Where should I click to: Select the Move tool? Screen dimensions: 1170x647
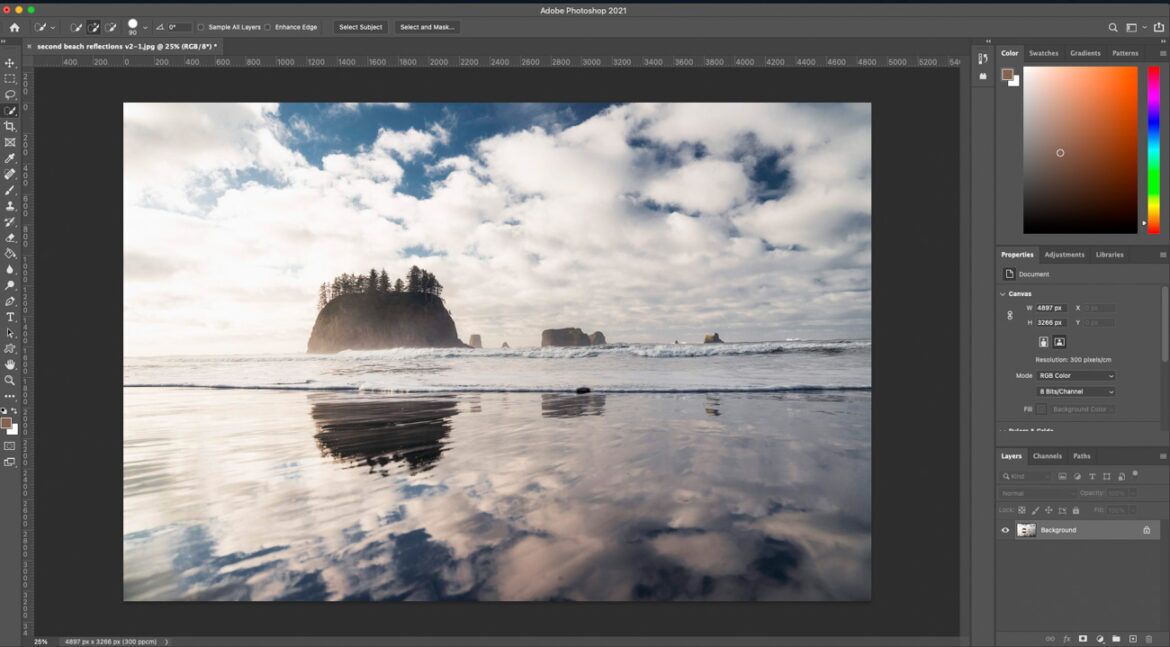click(x=8, y=62)
